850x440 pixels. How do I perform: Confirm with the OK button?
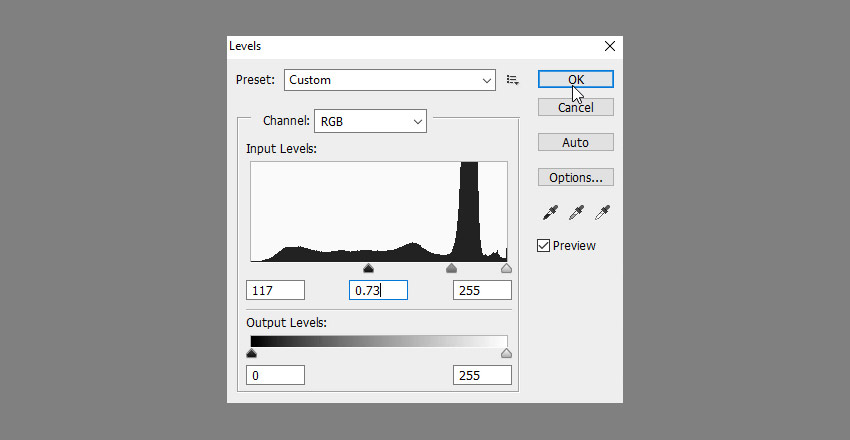pyautogui.click(x=576, y=79)
